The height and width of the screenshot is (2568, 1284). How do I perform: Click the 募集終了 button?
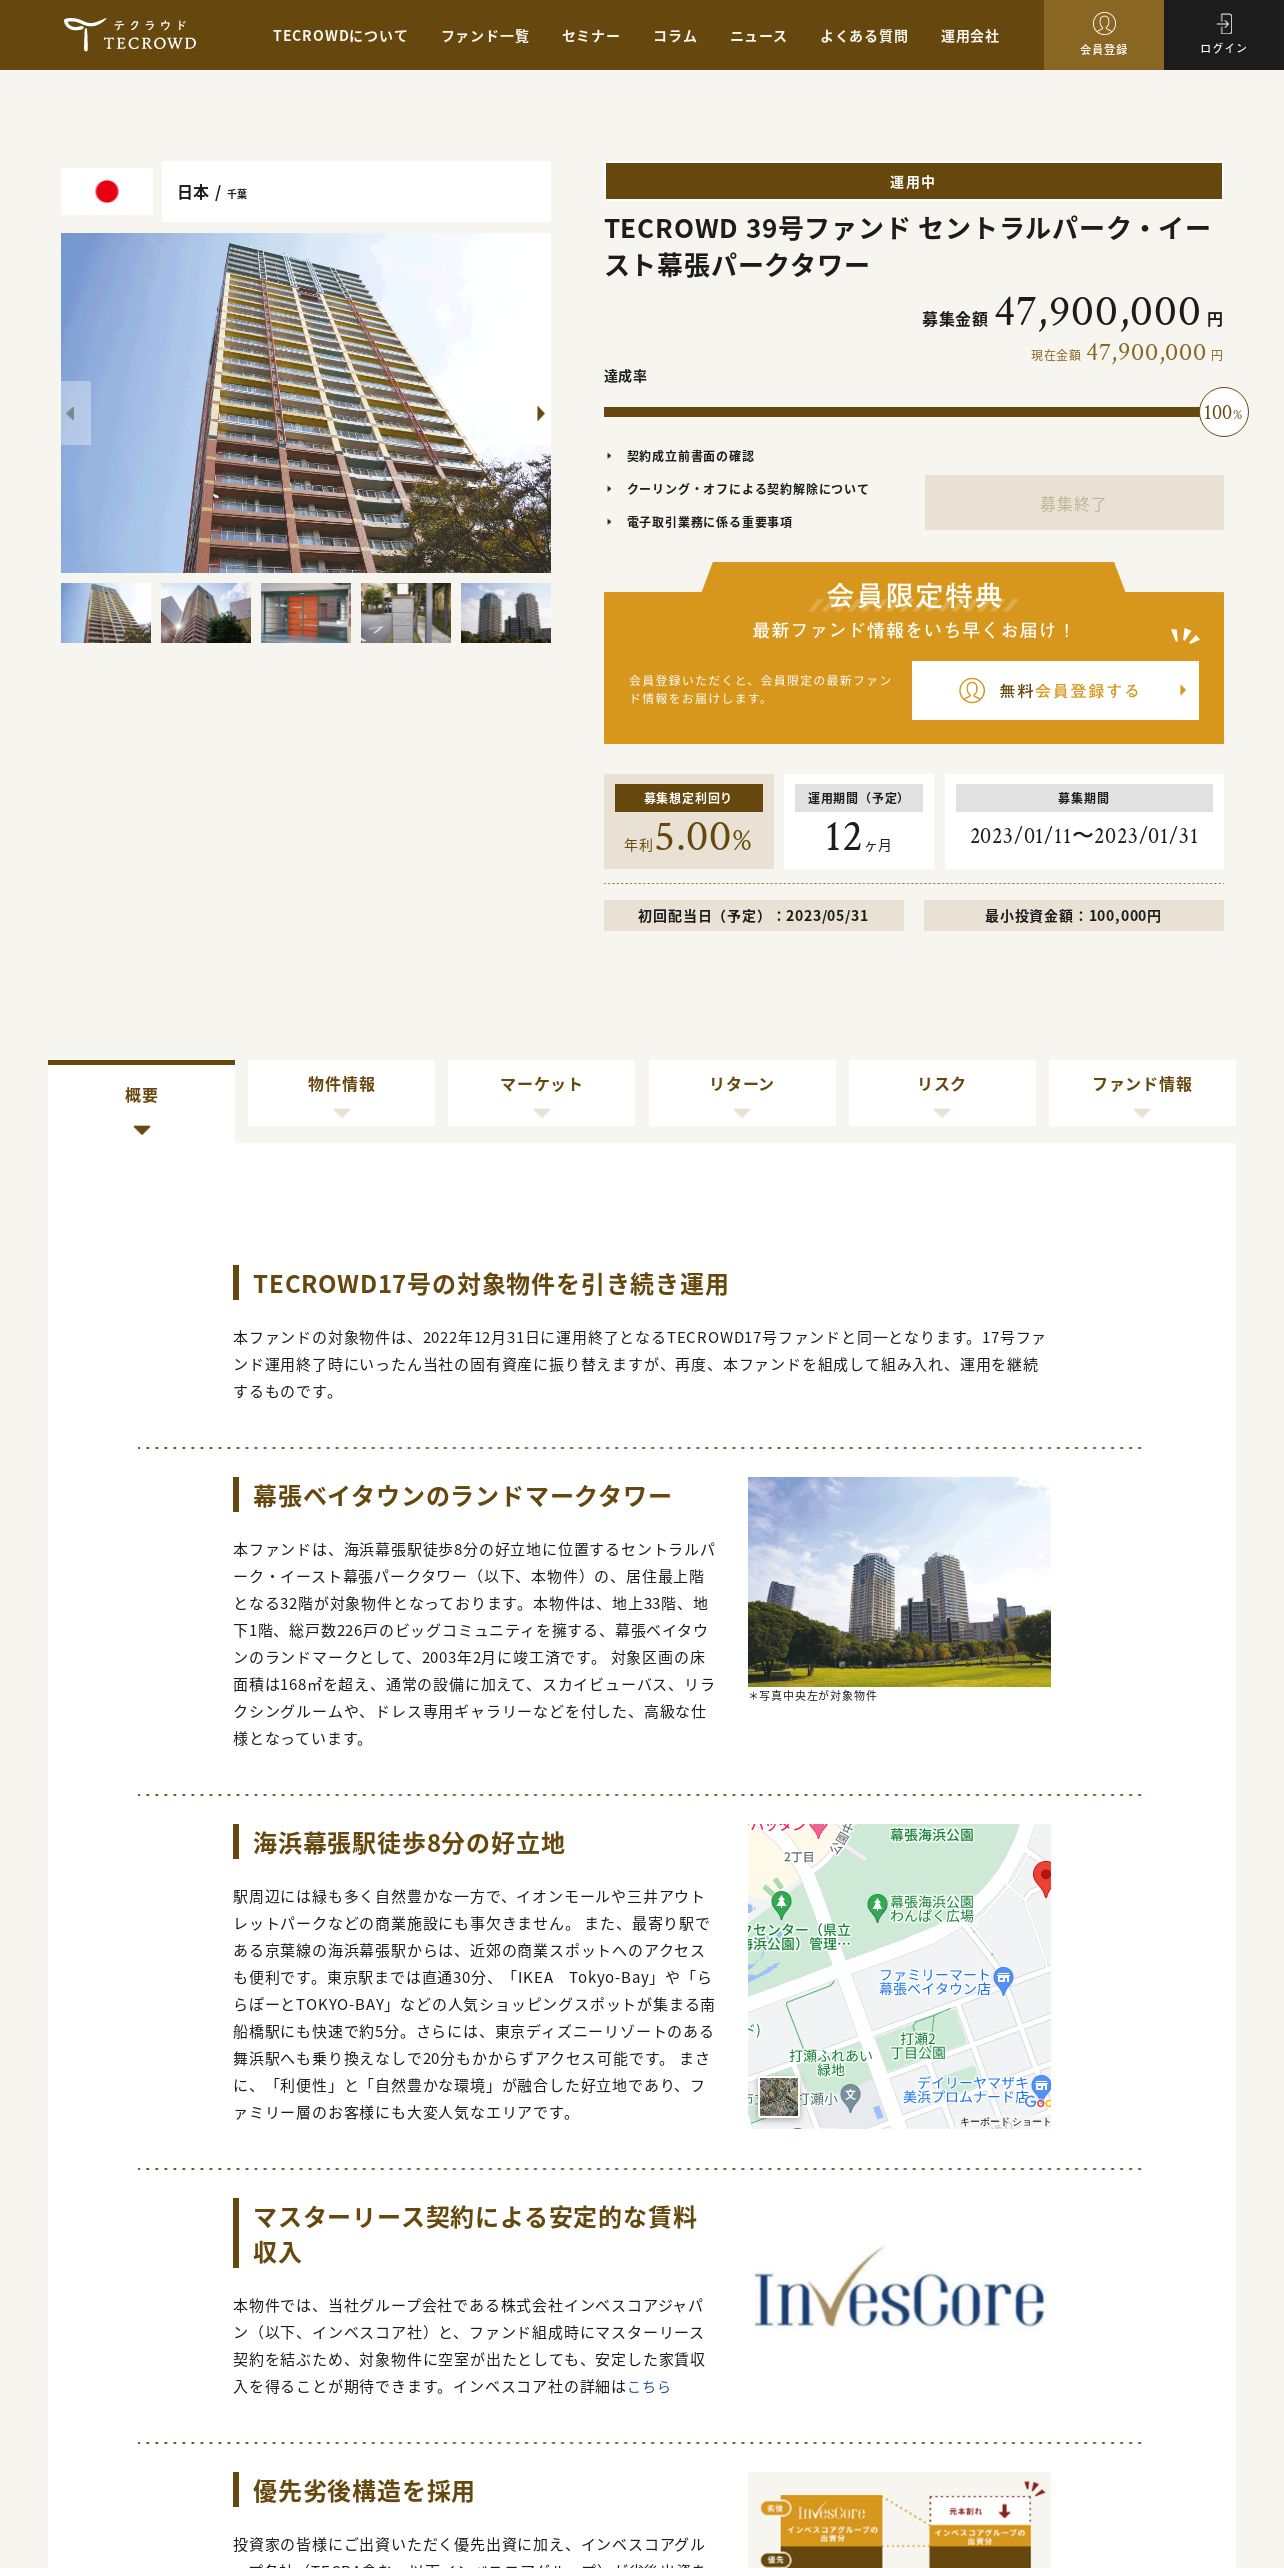[x=1074, y=503]
